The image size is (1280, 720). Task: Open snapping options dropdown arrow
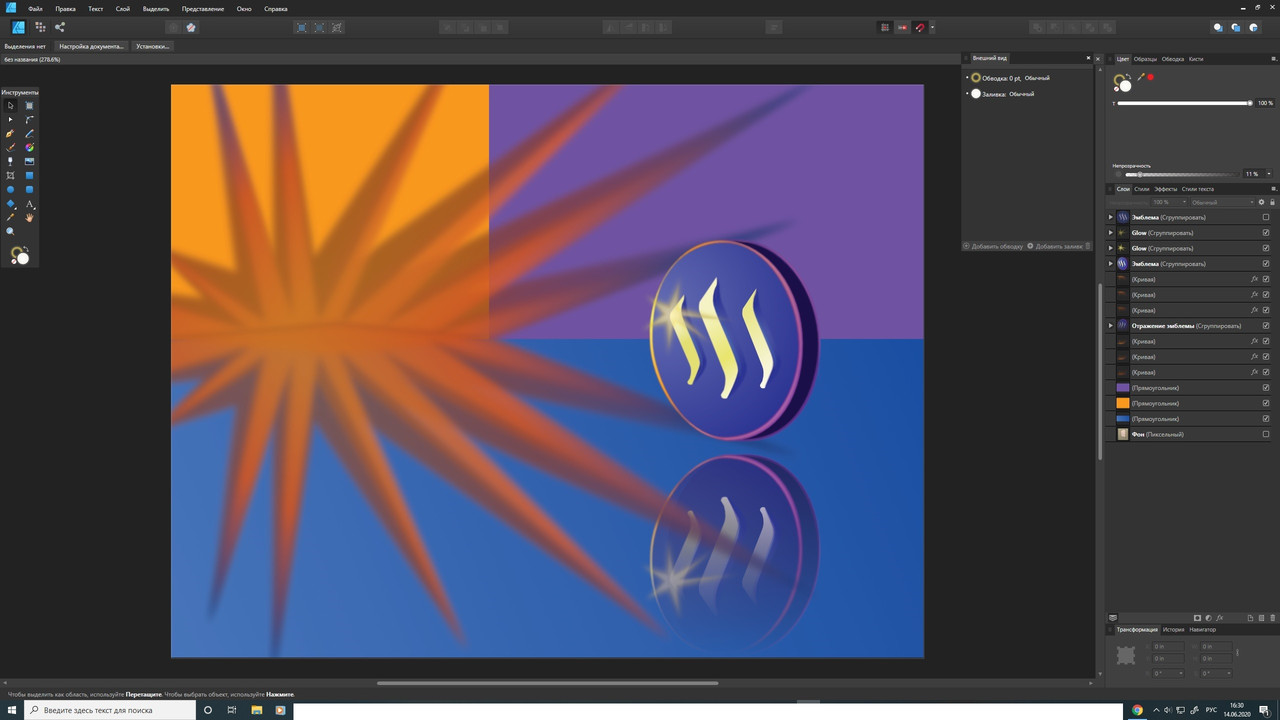pyautogui.click(x=932, y=28)
